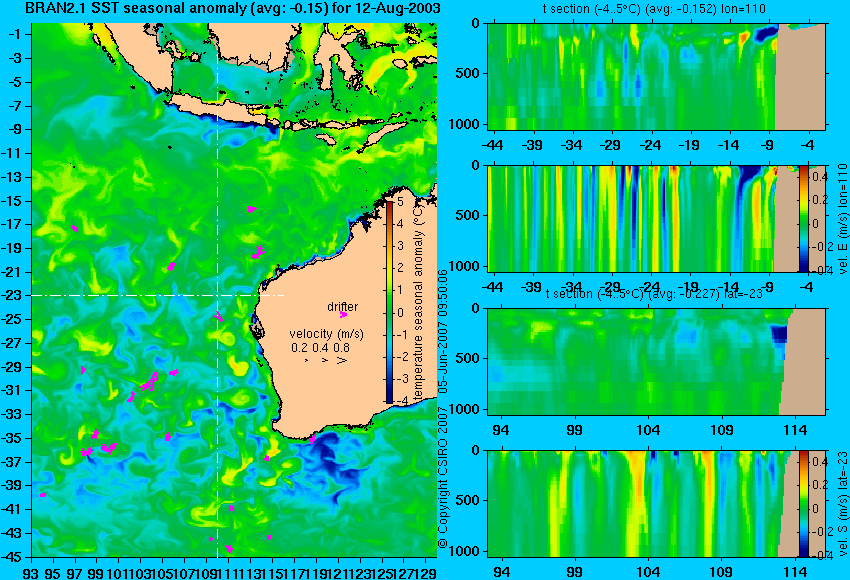The height and width of the screenshot is (580, 850).
Task: Click latitude label -14 under lon=110 temperature section
Action: point(728,145)
